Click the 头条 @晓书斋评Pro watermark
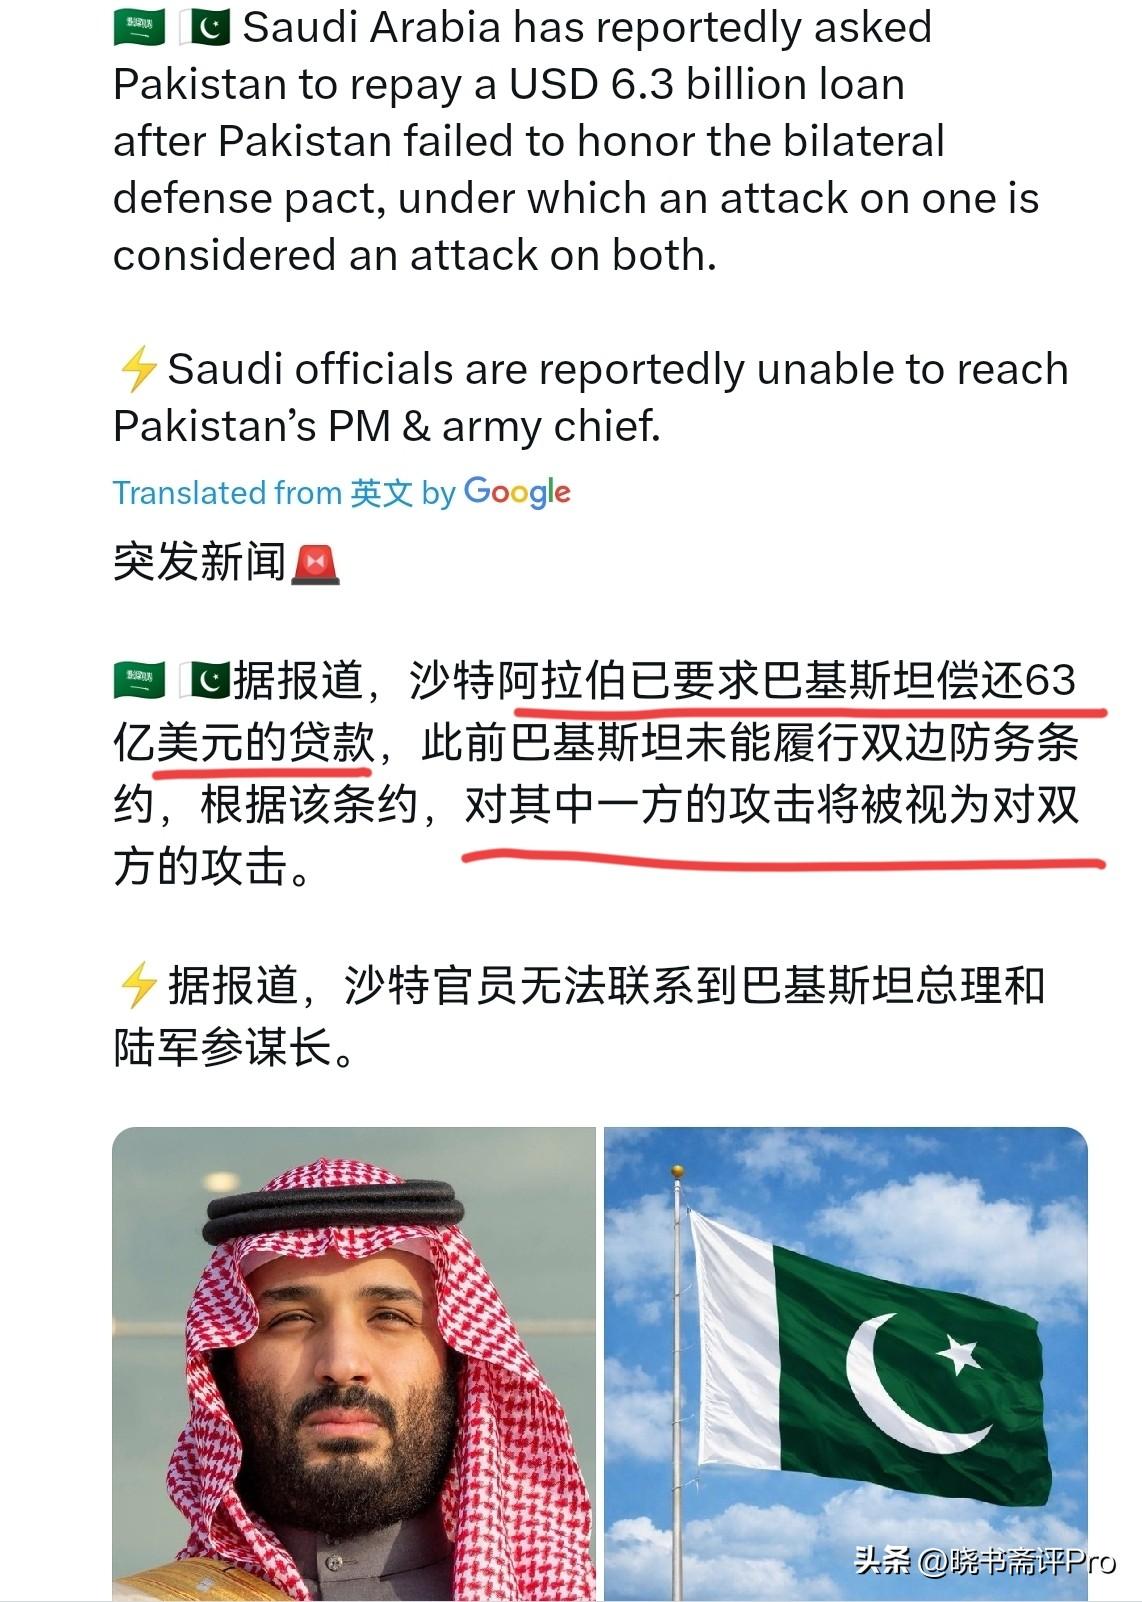This screenshot has height=1602, width=1142. pos(985,1560)
